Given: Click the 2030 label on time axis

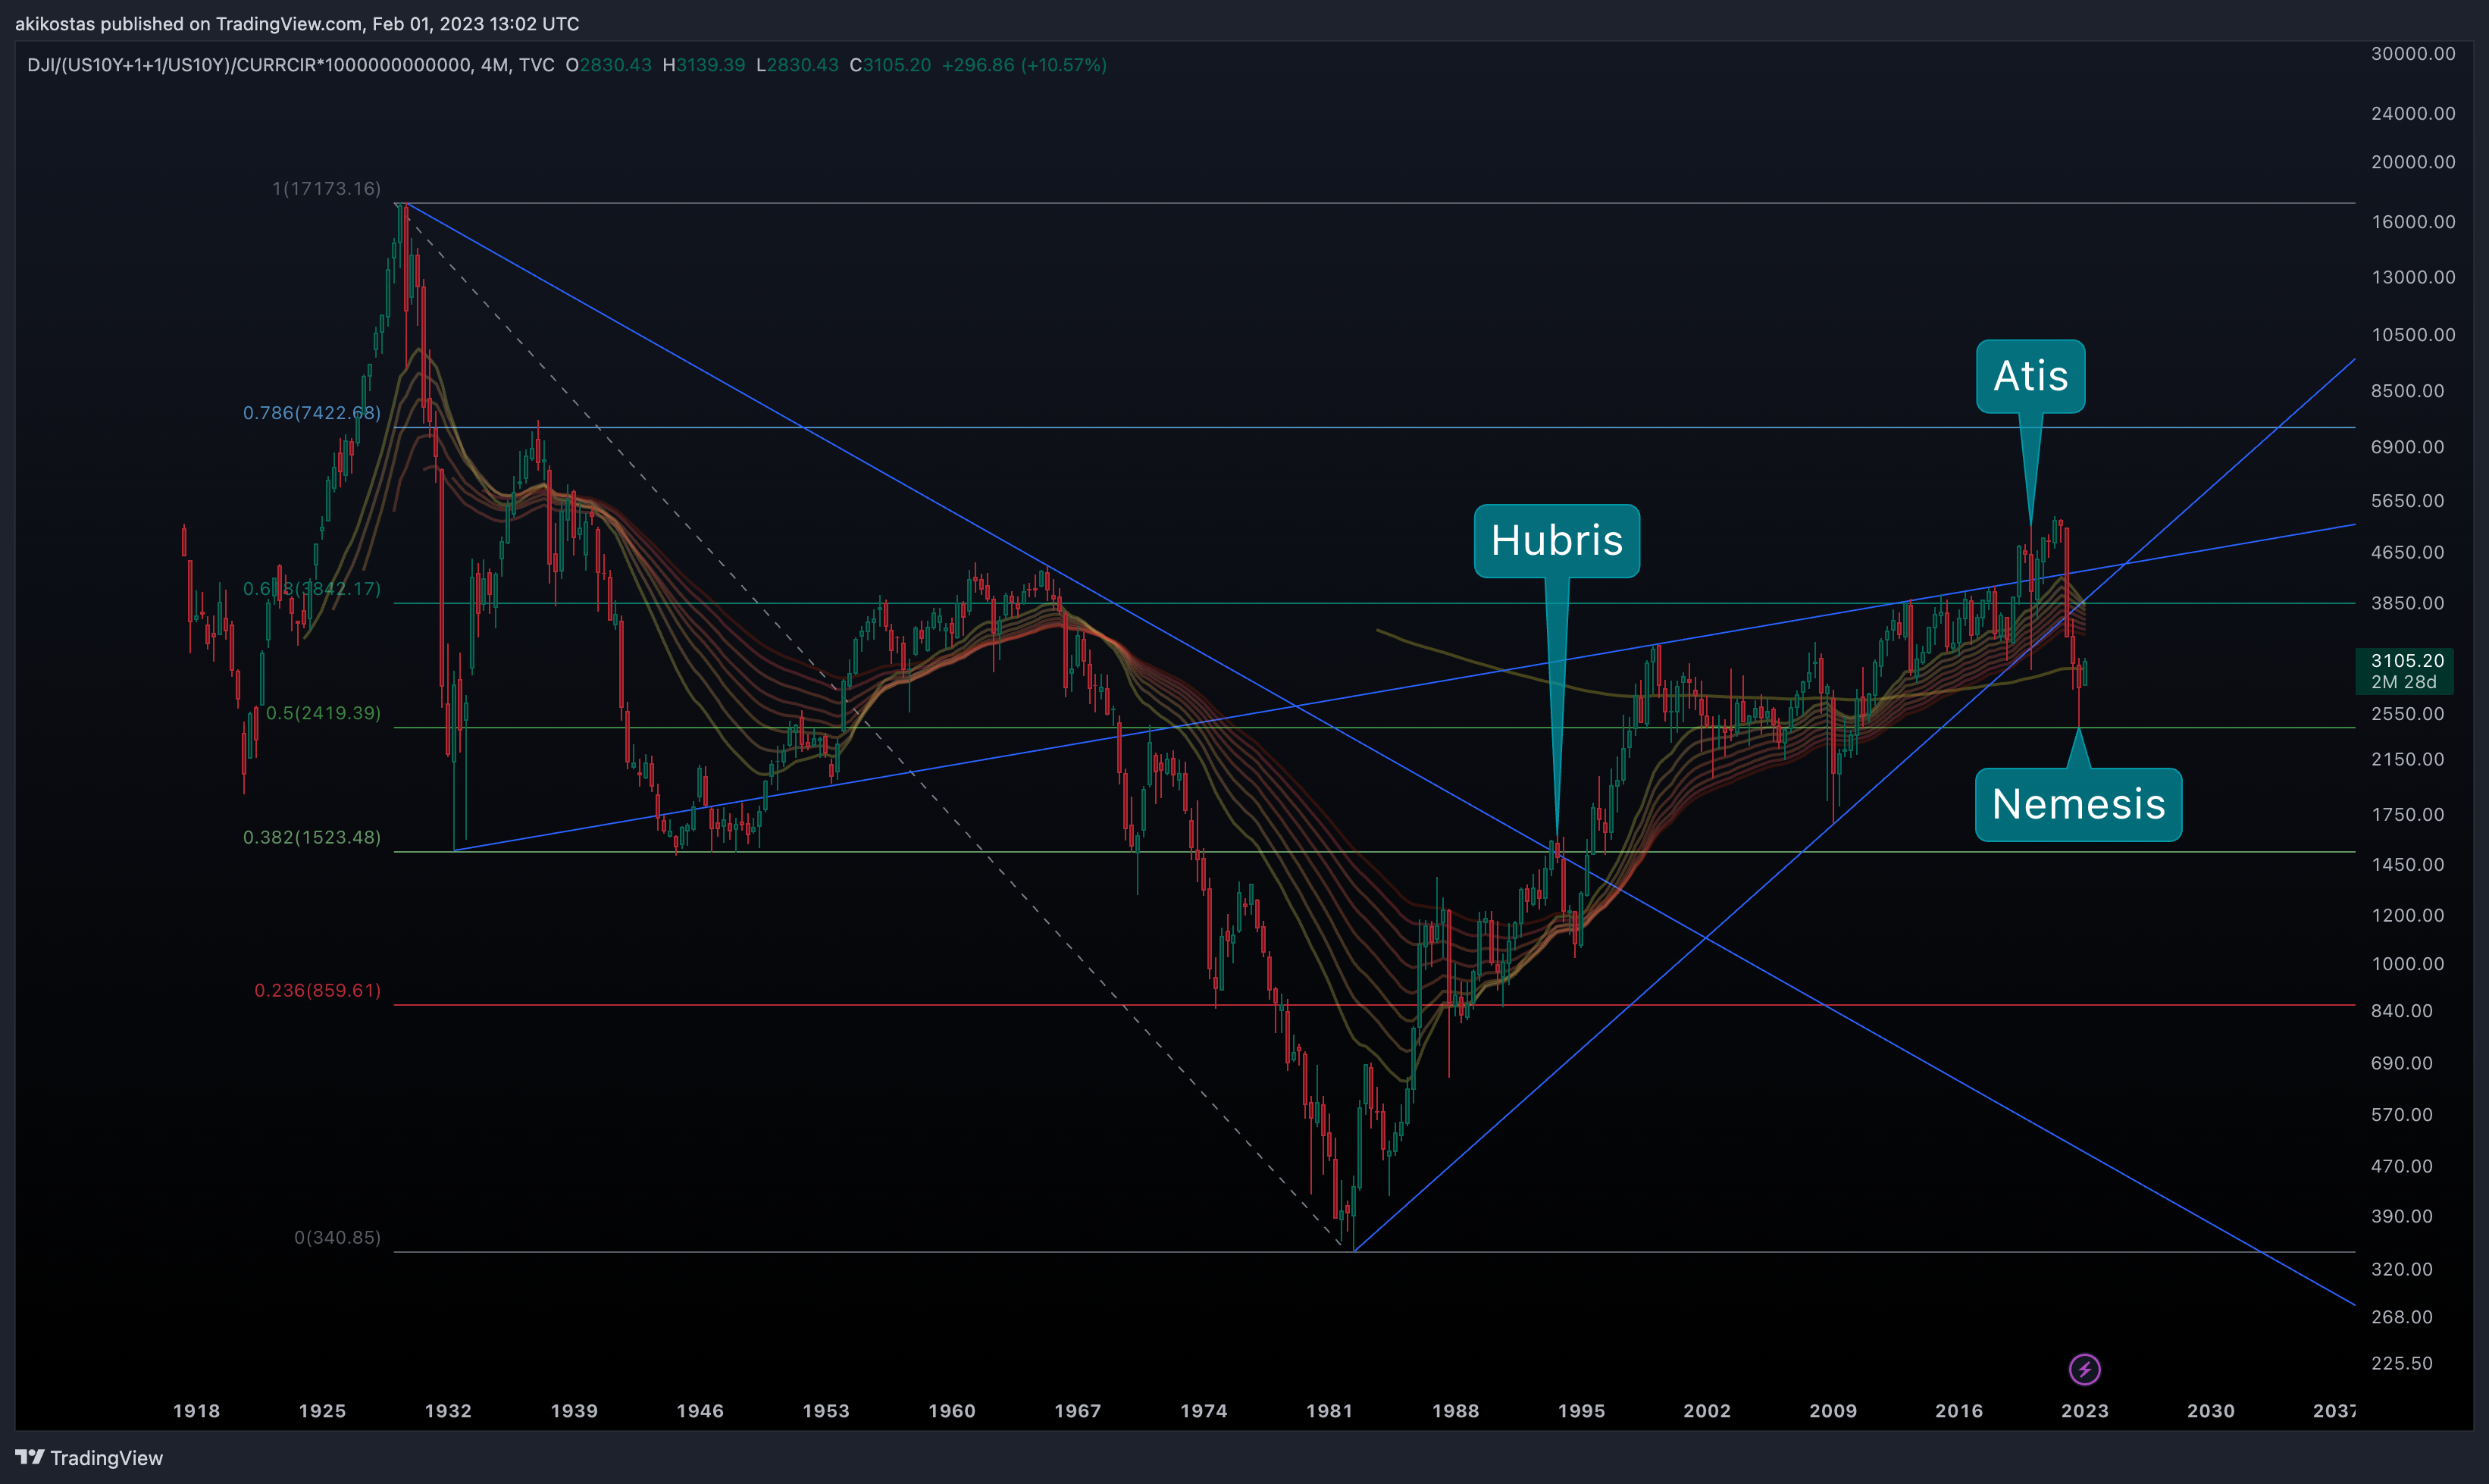Looking at the screenshot, I should [2211, 1411].
